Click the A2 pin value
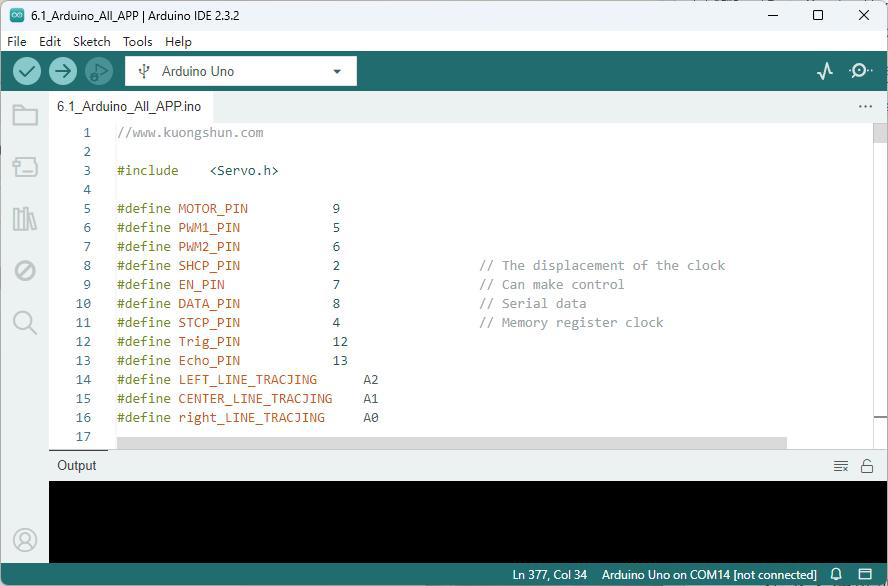The width and height of the screenshot is (888, 586). pos(370,379)
